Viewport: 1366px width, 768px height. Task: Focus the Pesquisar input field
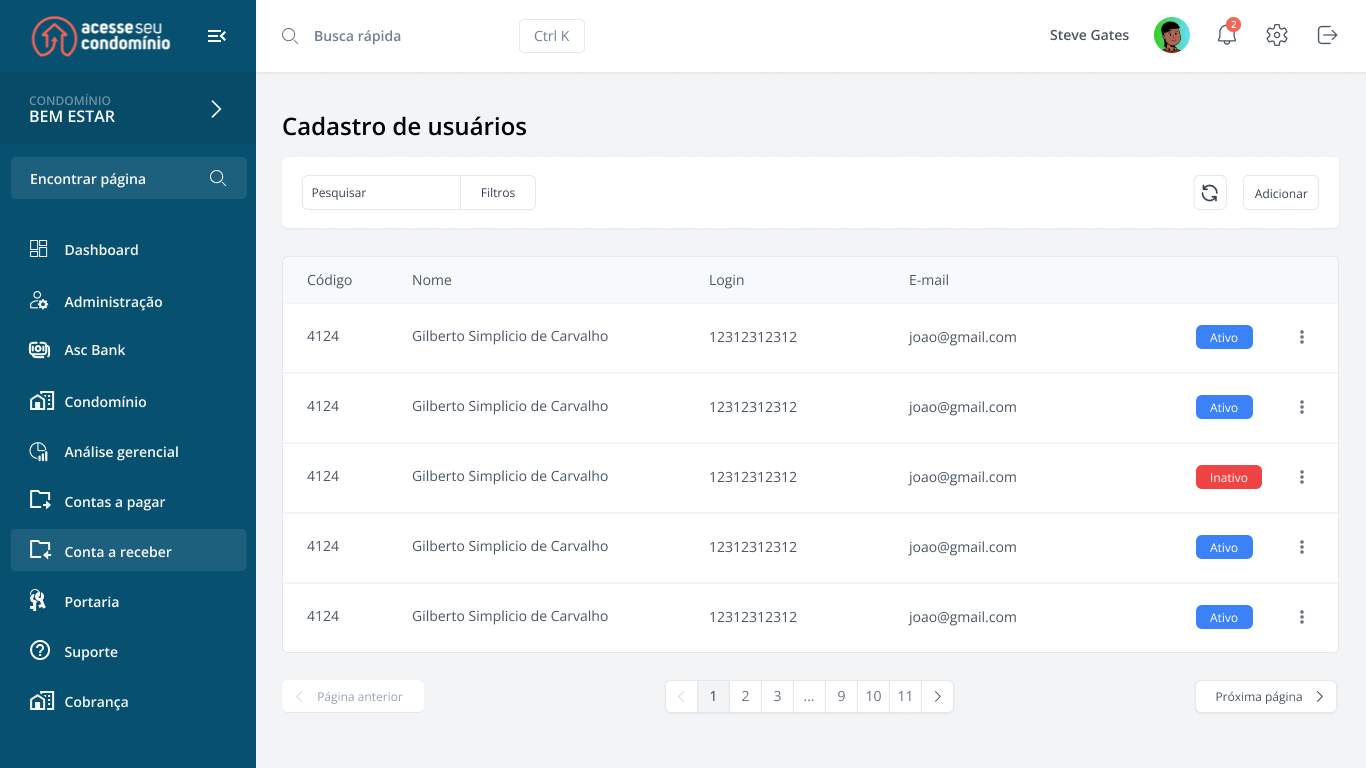coord(381,193)
